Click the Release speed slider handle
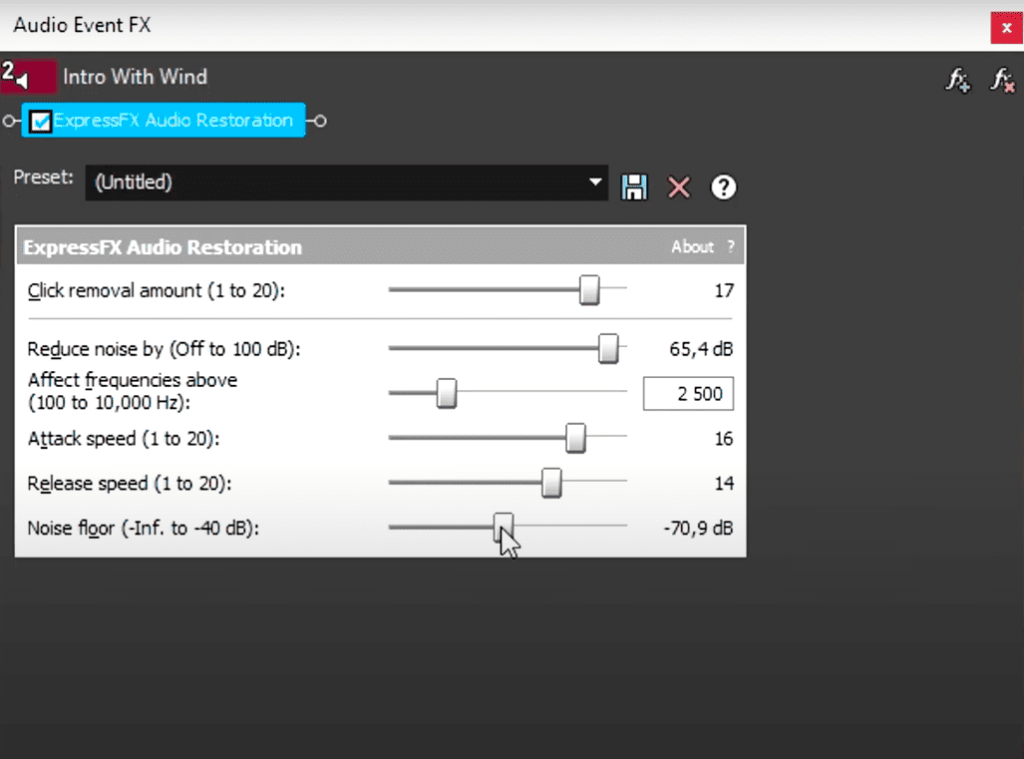The width and height of the screenshot is (1024, 759). (551, 483)
